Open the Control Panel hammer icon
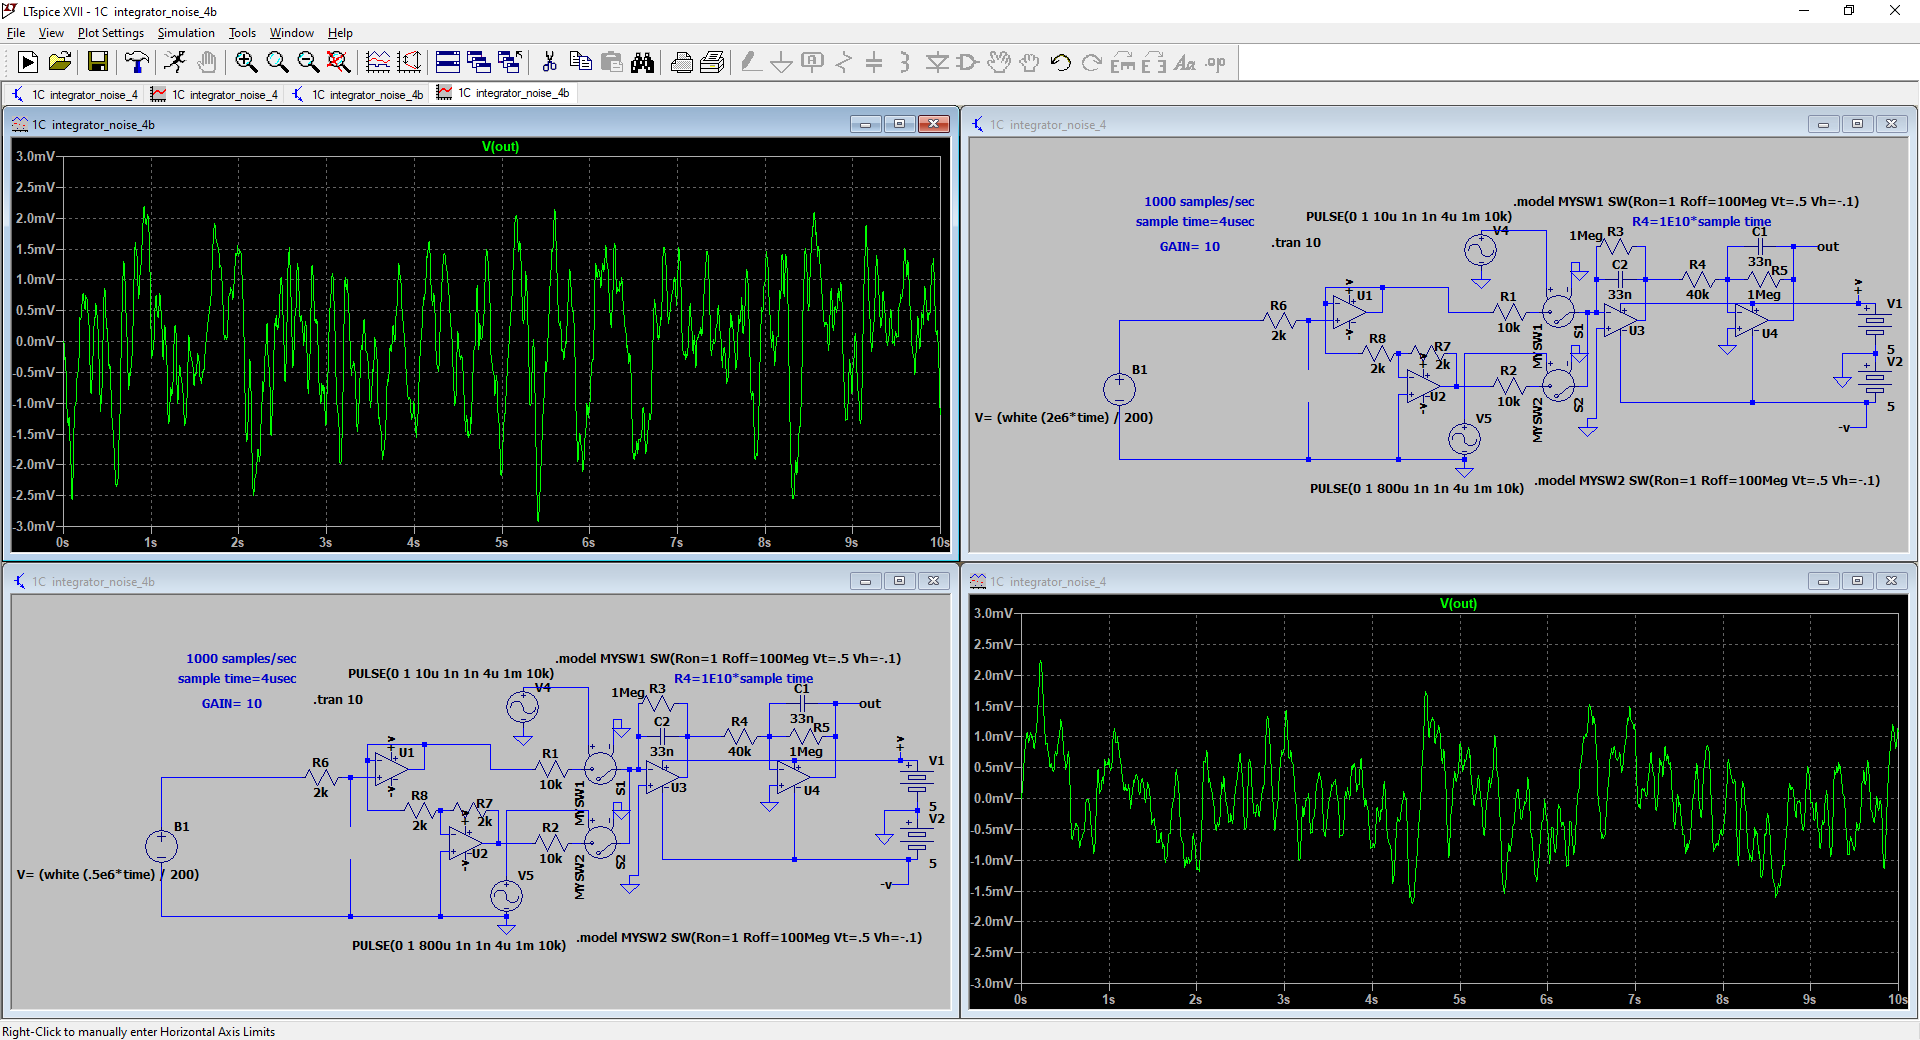Screen dimensions: 1920x1040 (x=137, y=63)
